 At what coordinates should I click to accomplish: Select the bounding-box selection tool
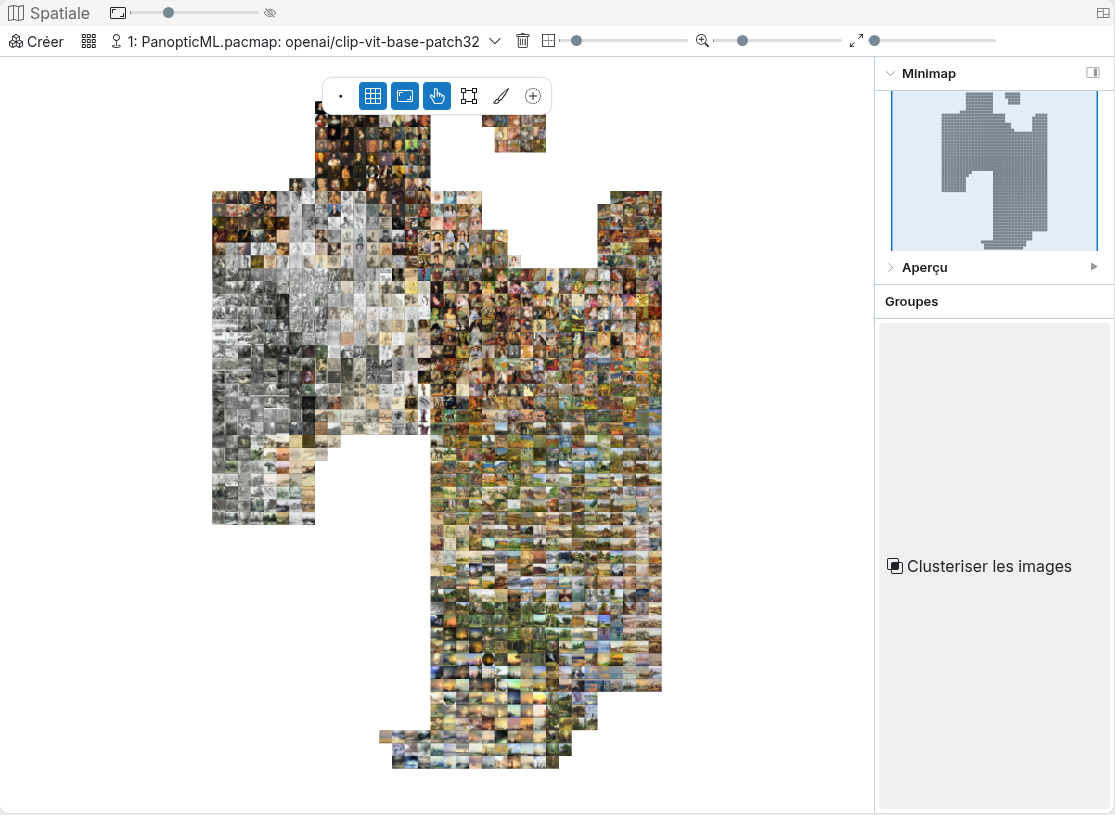tap(469, 96)
